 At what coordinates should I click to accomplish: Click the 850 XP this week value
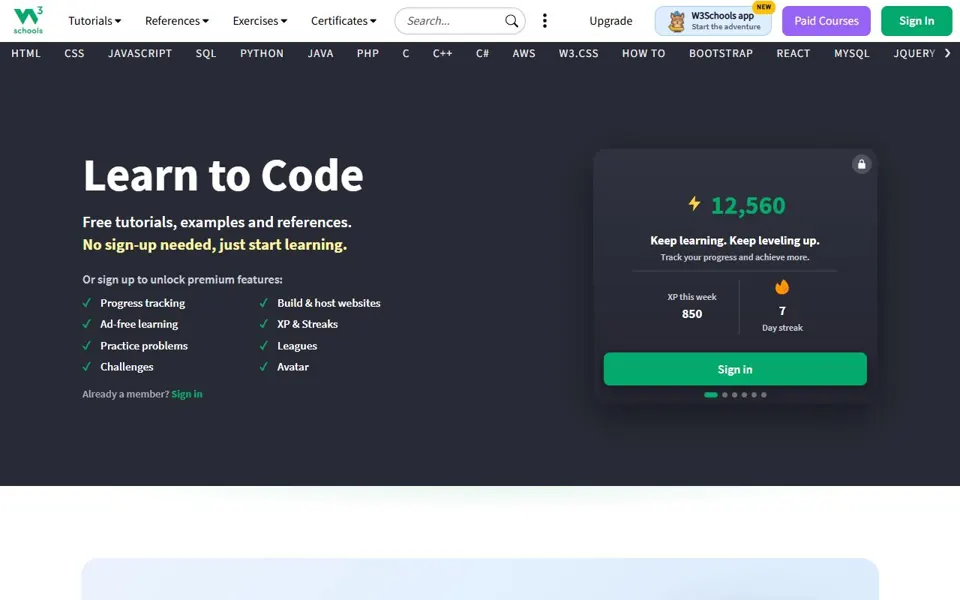coord(692,313)
